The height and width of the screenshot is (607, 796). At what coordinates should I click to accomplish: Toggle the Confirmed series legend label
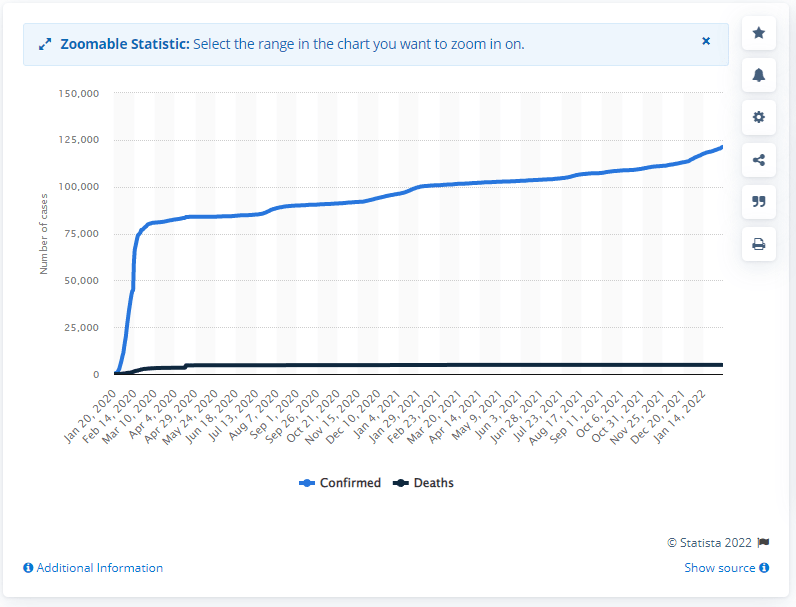(x=350, y=483)
